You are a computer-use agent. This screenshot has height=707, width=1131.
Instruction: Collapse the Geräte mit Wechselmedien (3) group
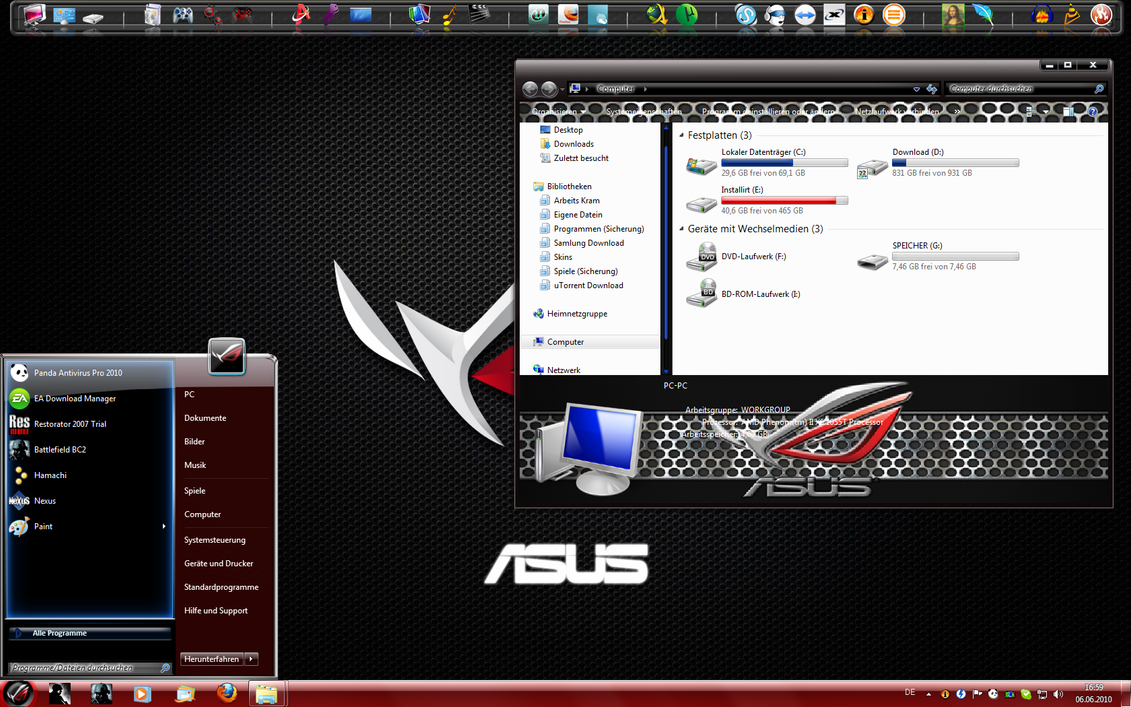pyautogui.click(x=682, y=229)
